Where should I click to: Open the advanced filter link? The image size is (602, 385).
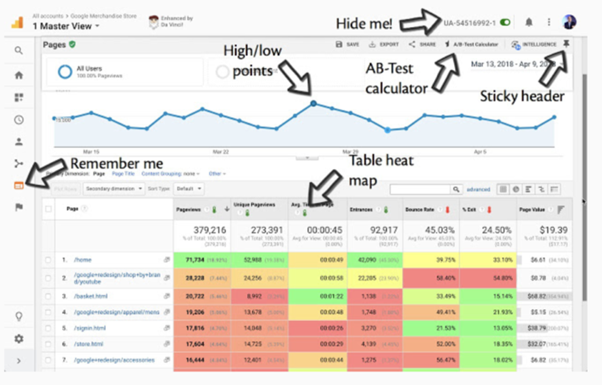[x=478, y=189]
